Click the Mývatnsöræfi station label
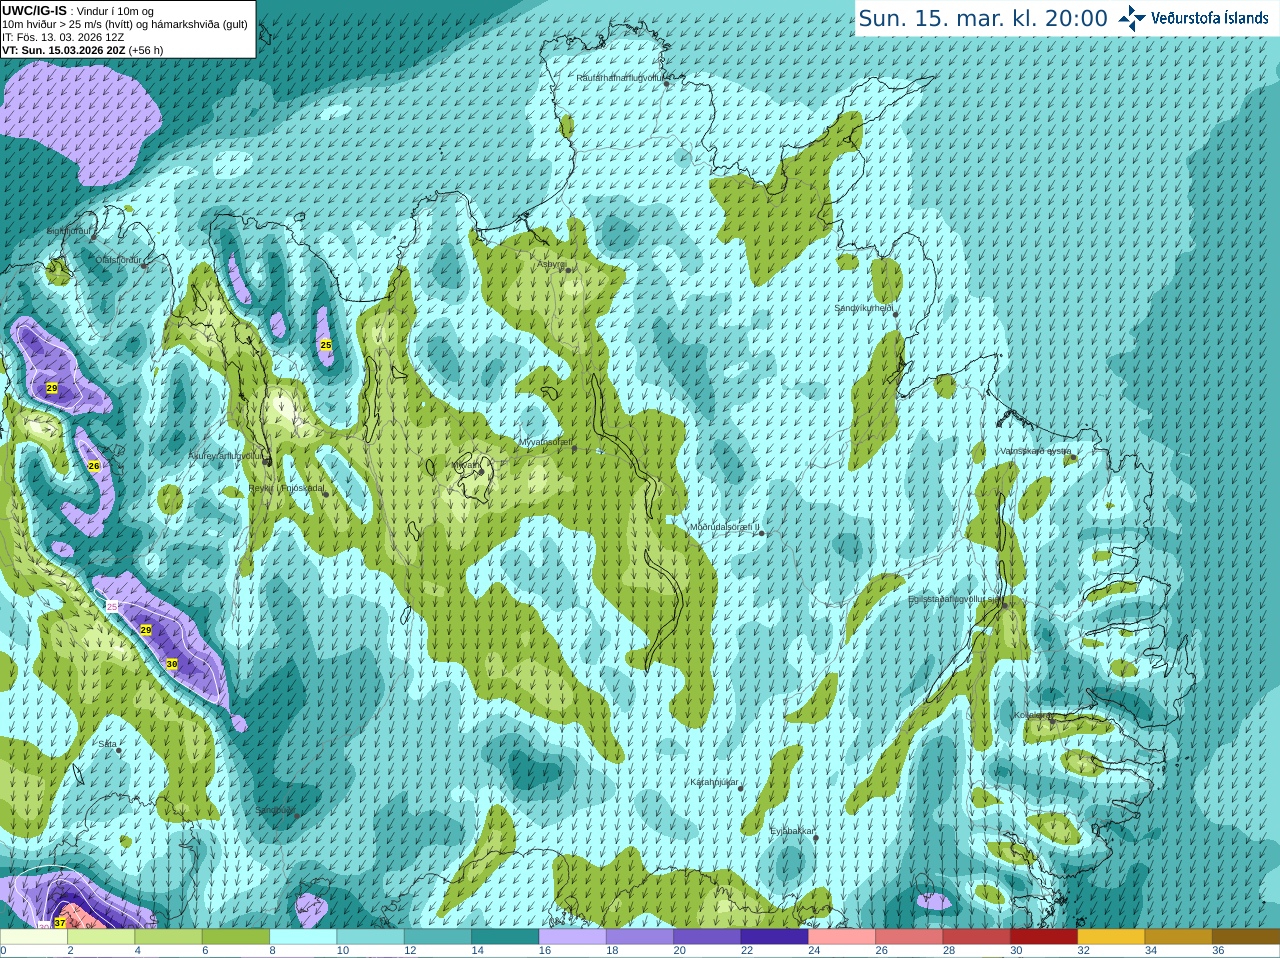Screen dimensions: 1280x958 pos(545,442)
